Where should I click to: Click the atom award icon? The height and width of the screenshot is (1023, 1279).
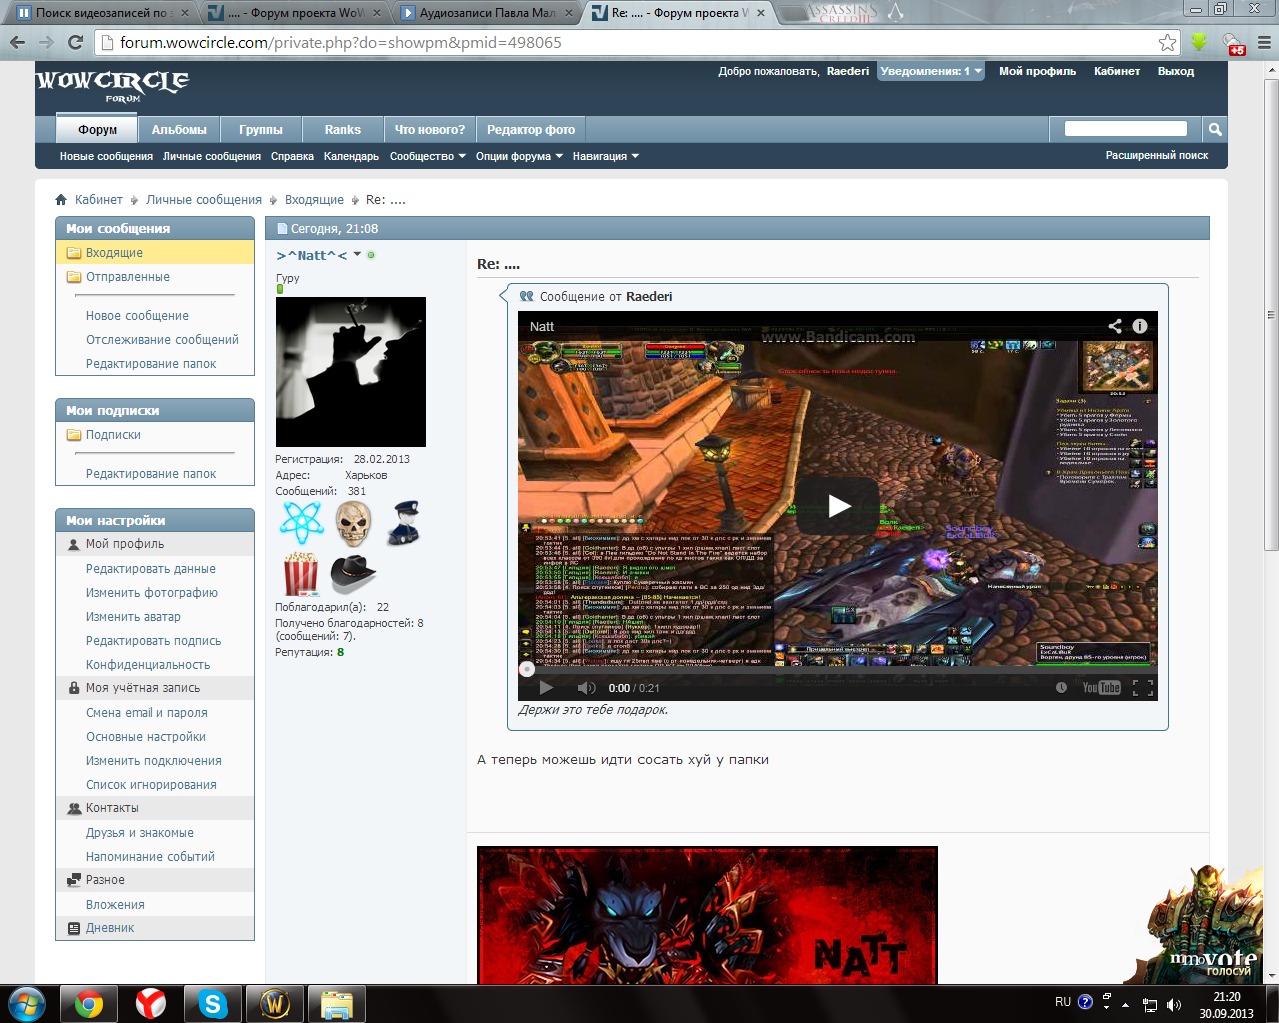pyautogui.click(x=301, y=521)
